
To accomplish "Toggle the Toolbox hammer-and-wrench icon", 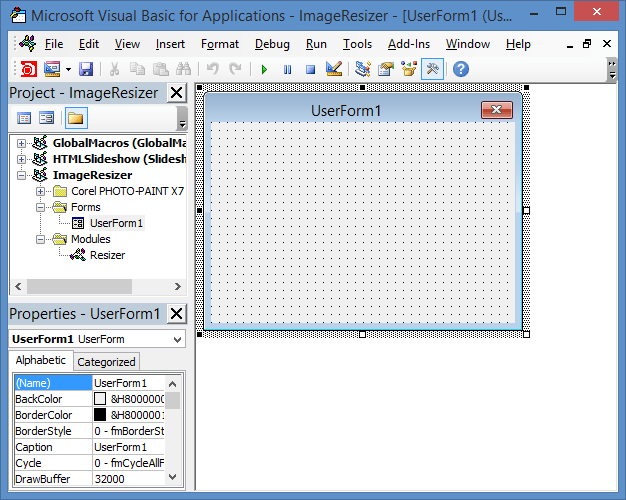I will tap(432, 69).
